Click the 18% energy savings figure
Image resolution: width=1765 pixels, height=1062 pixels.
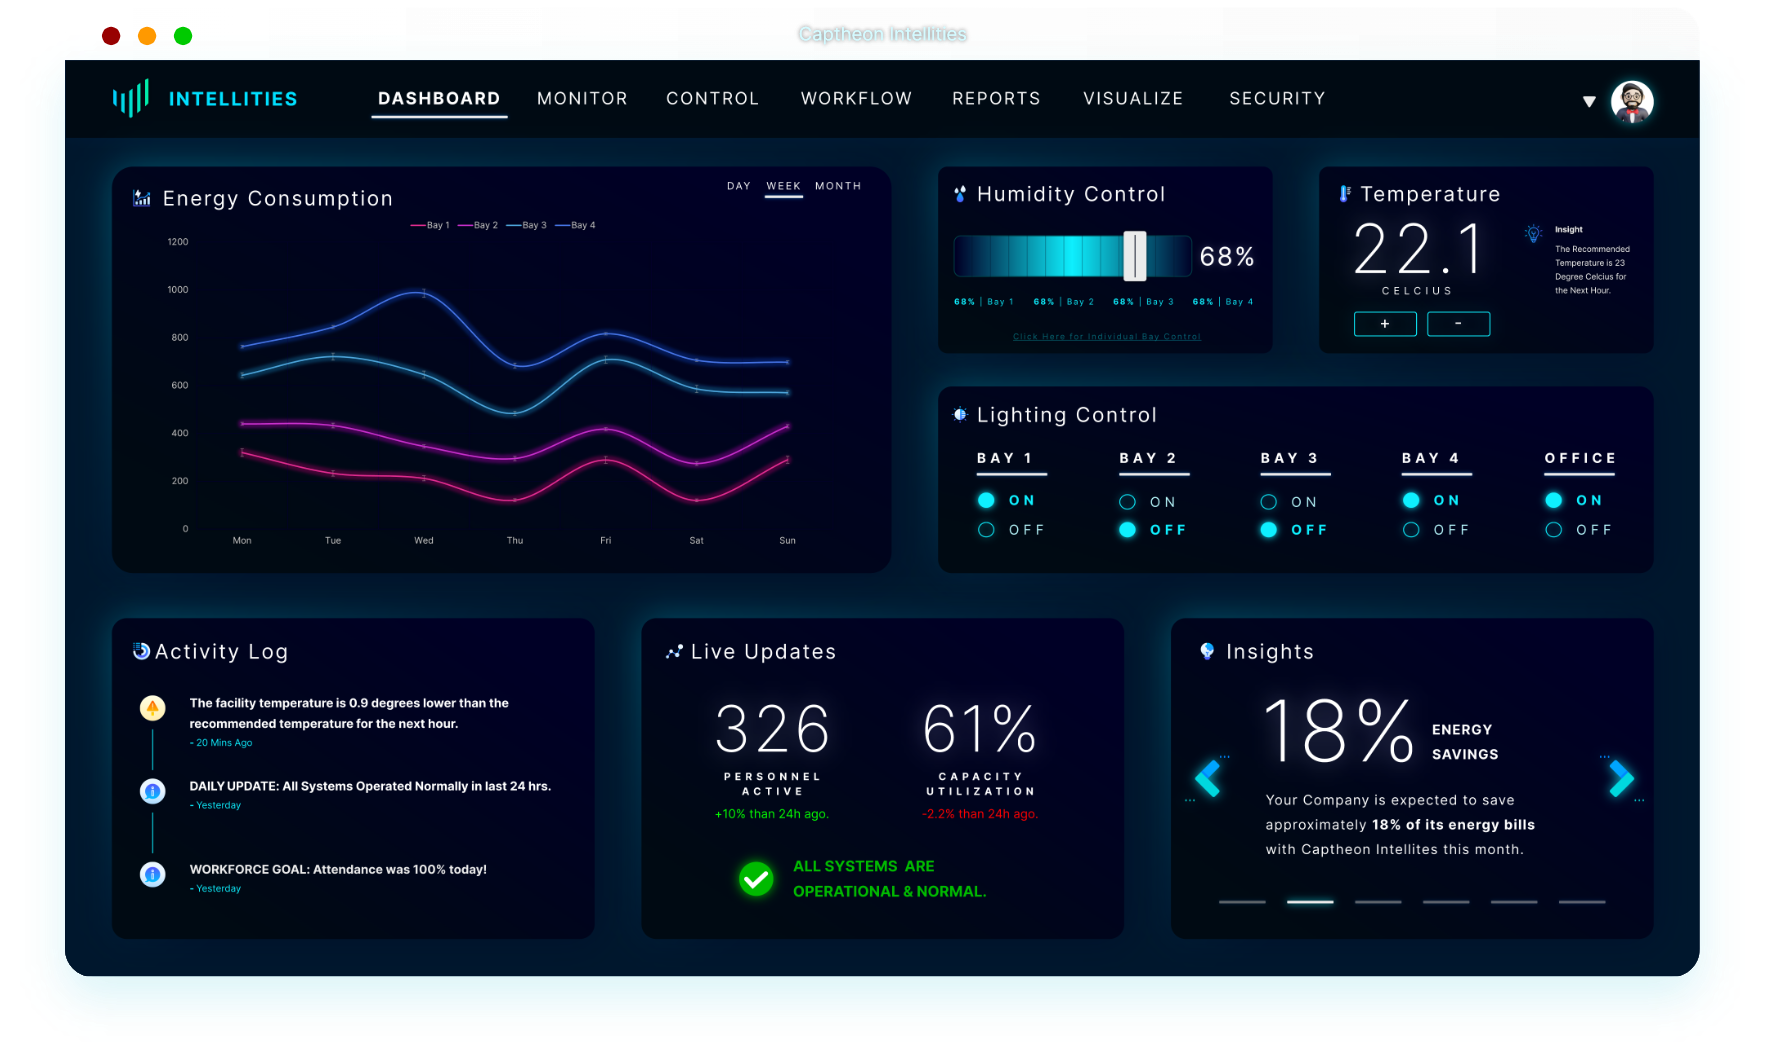pos(1339,730)
